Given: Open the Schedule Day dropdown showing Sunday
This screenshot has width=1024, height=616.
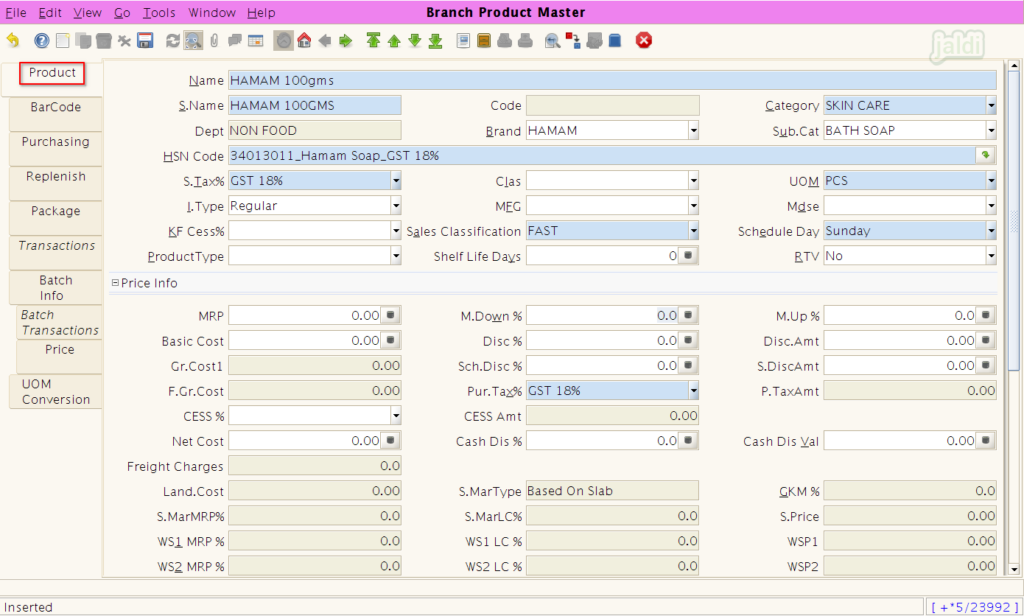Looking at the screenshot, I should click(991, 231).
